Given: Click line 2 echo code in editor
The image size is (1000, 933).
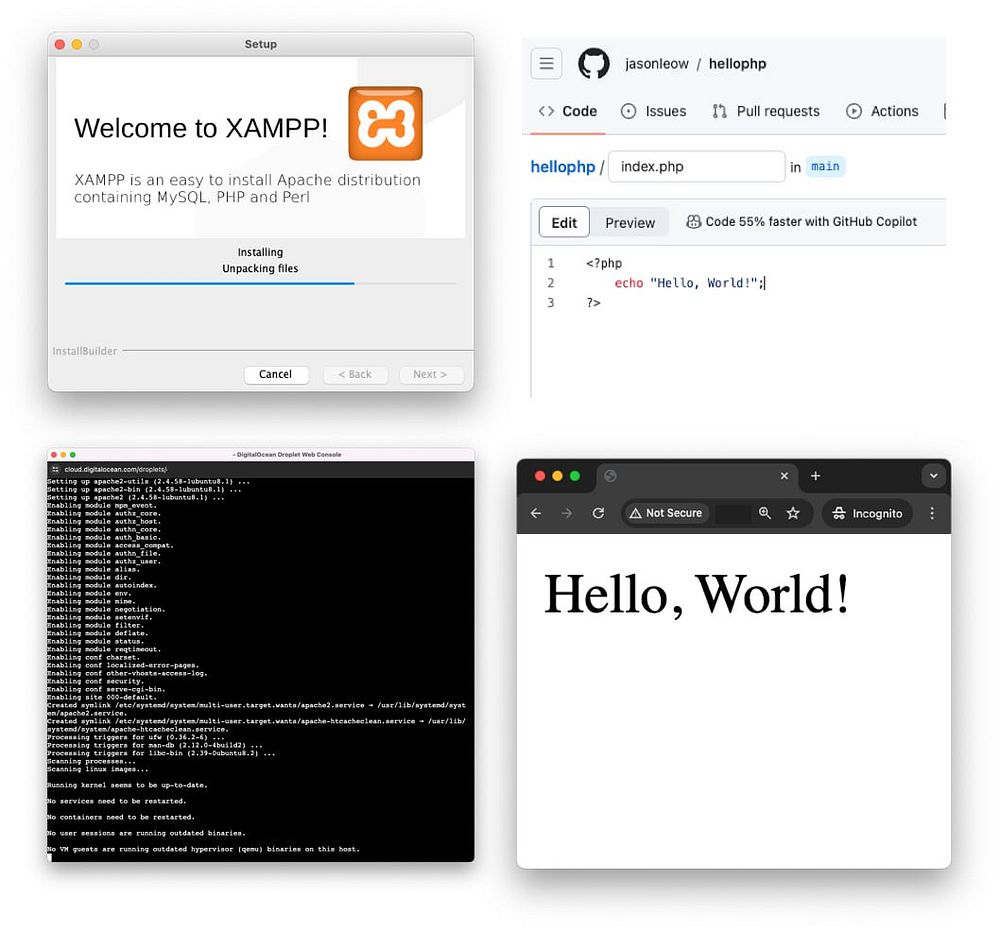Looking at the screenshot, I should tap(689, 283).
